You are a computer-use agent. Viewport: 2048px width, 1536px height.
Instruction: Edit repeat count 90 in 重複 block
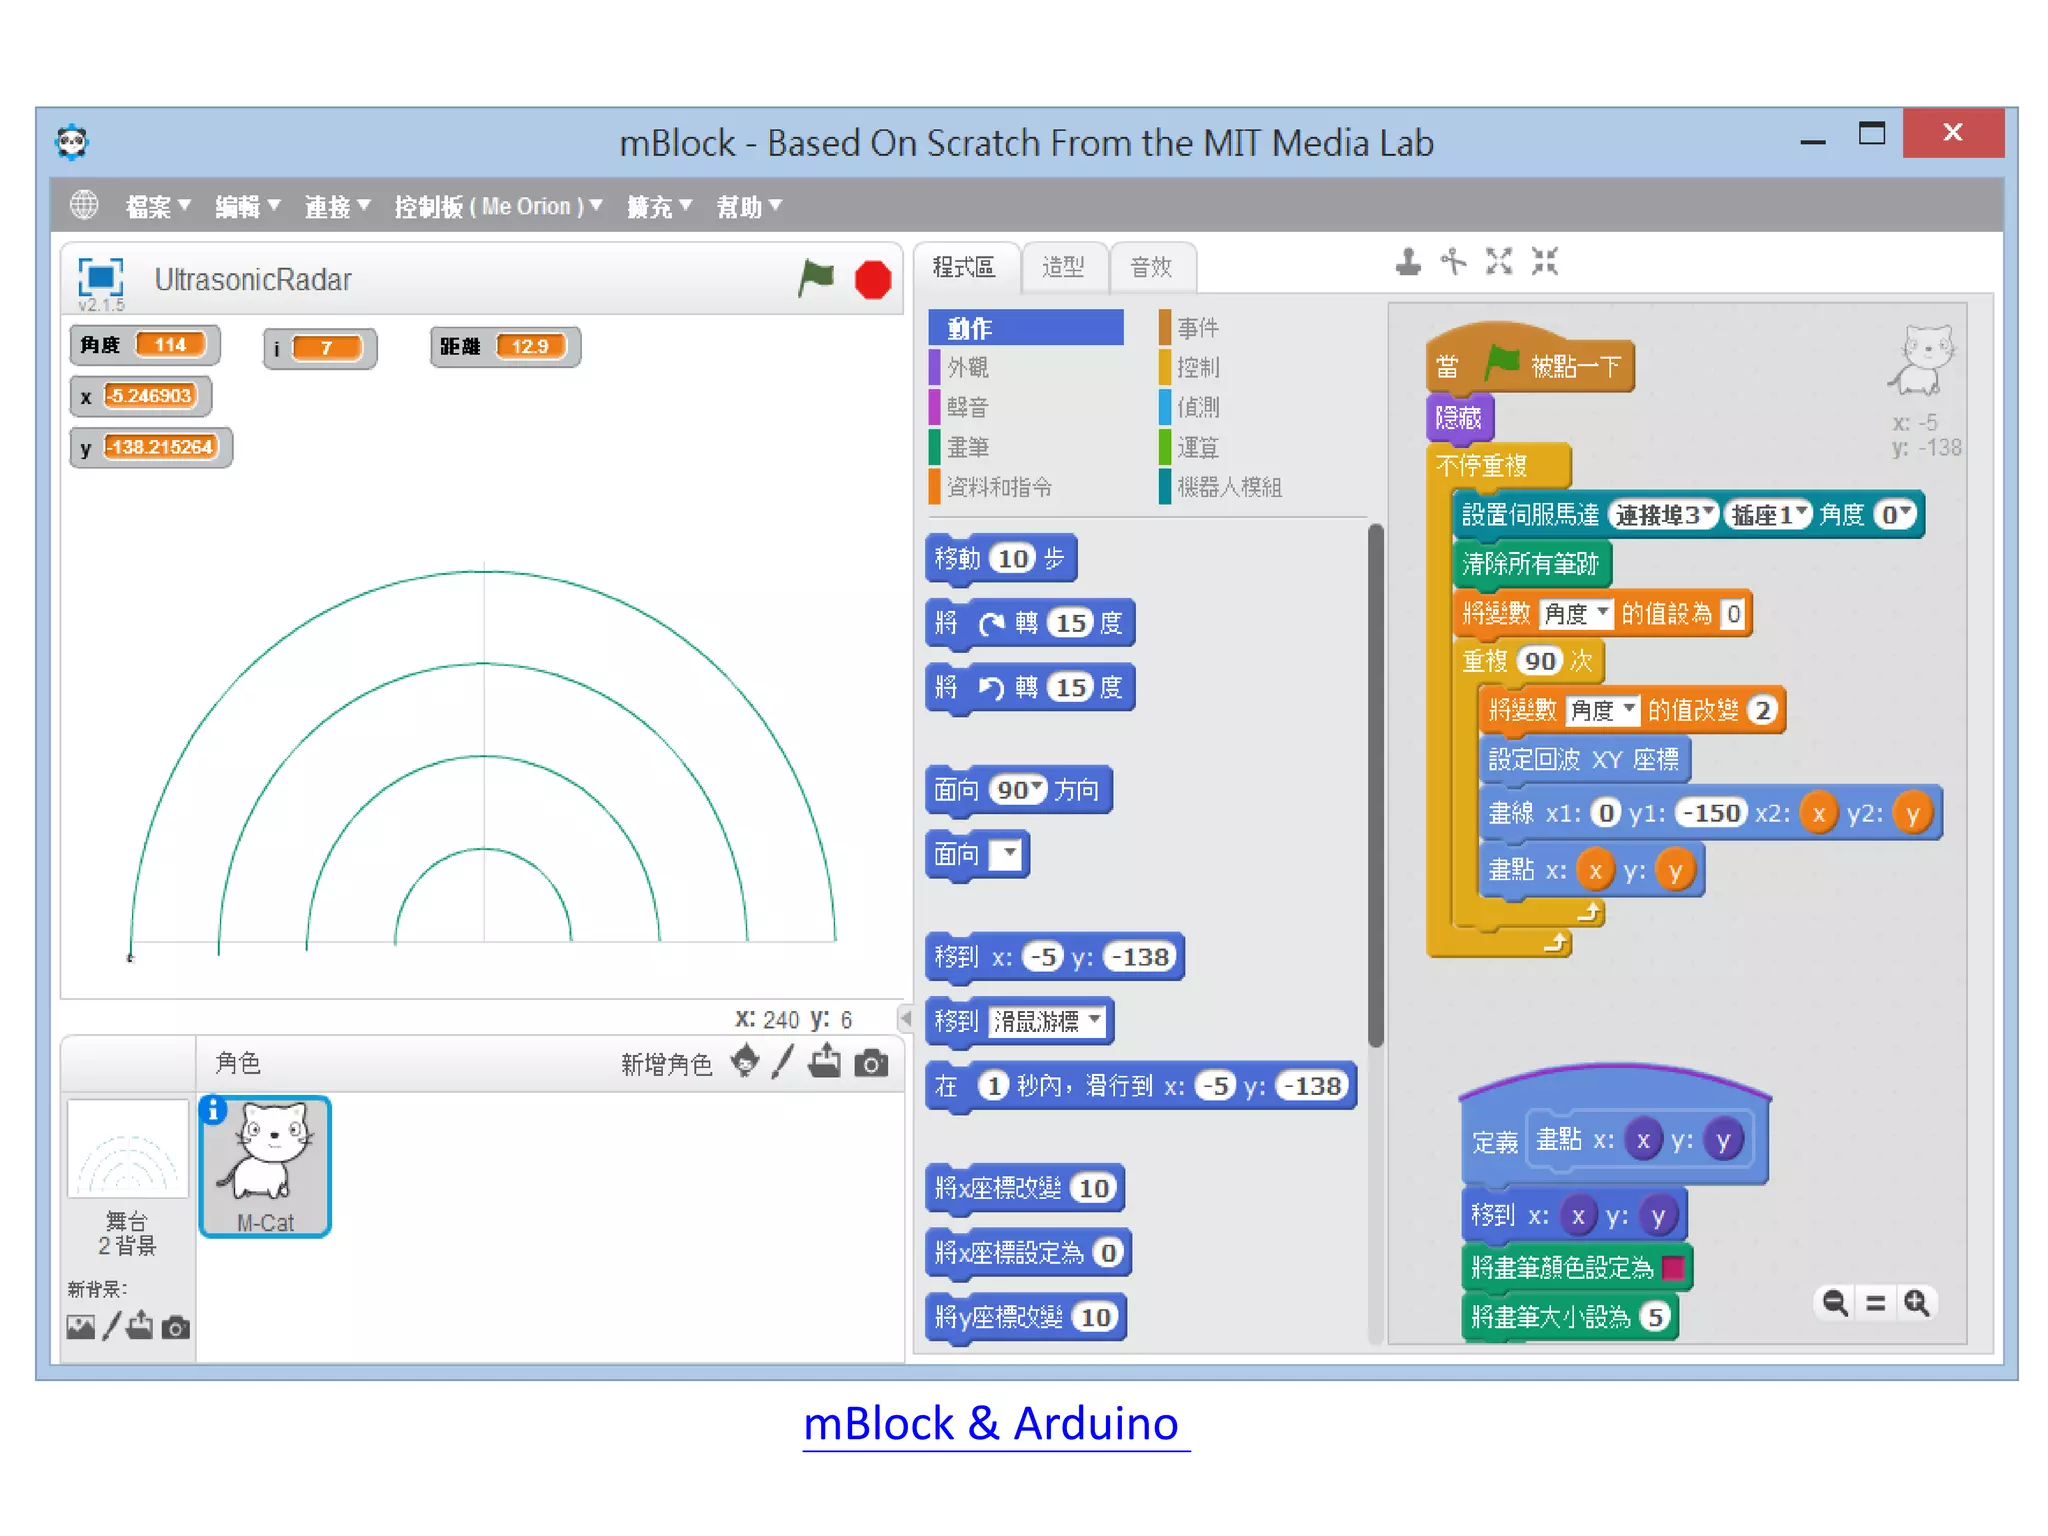coord(1540,661)
